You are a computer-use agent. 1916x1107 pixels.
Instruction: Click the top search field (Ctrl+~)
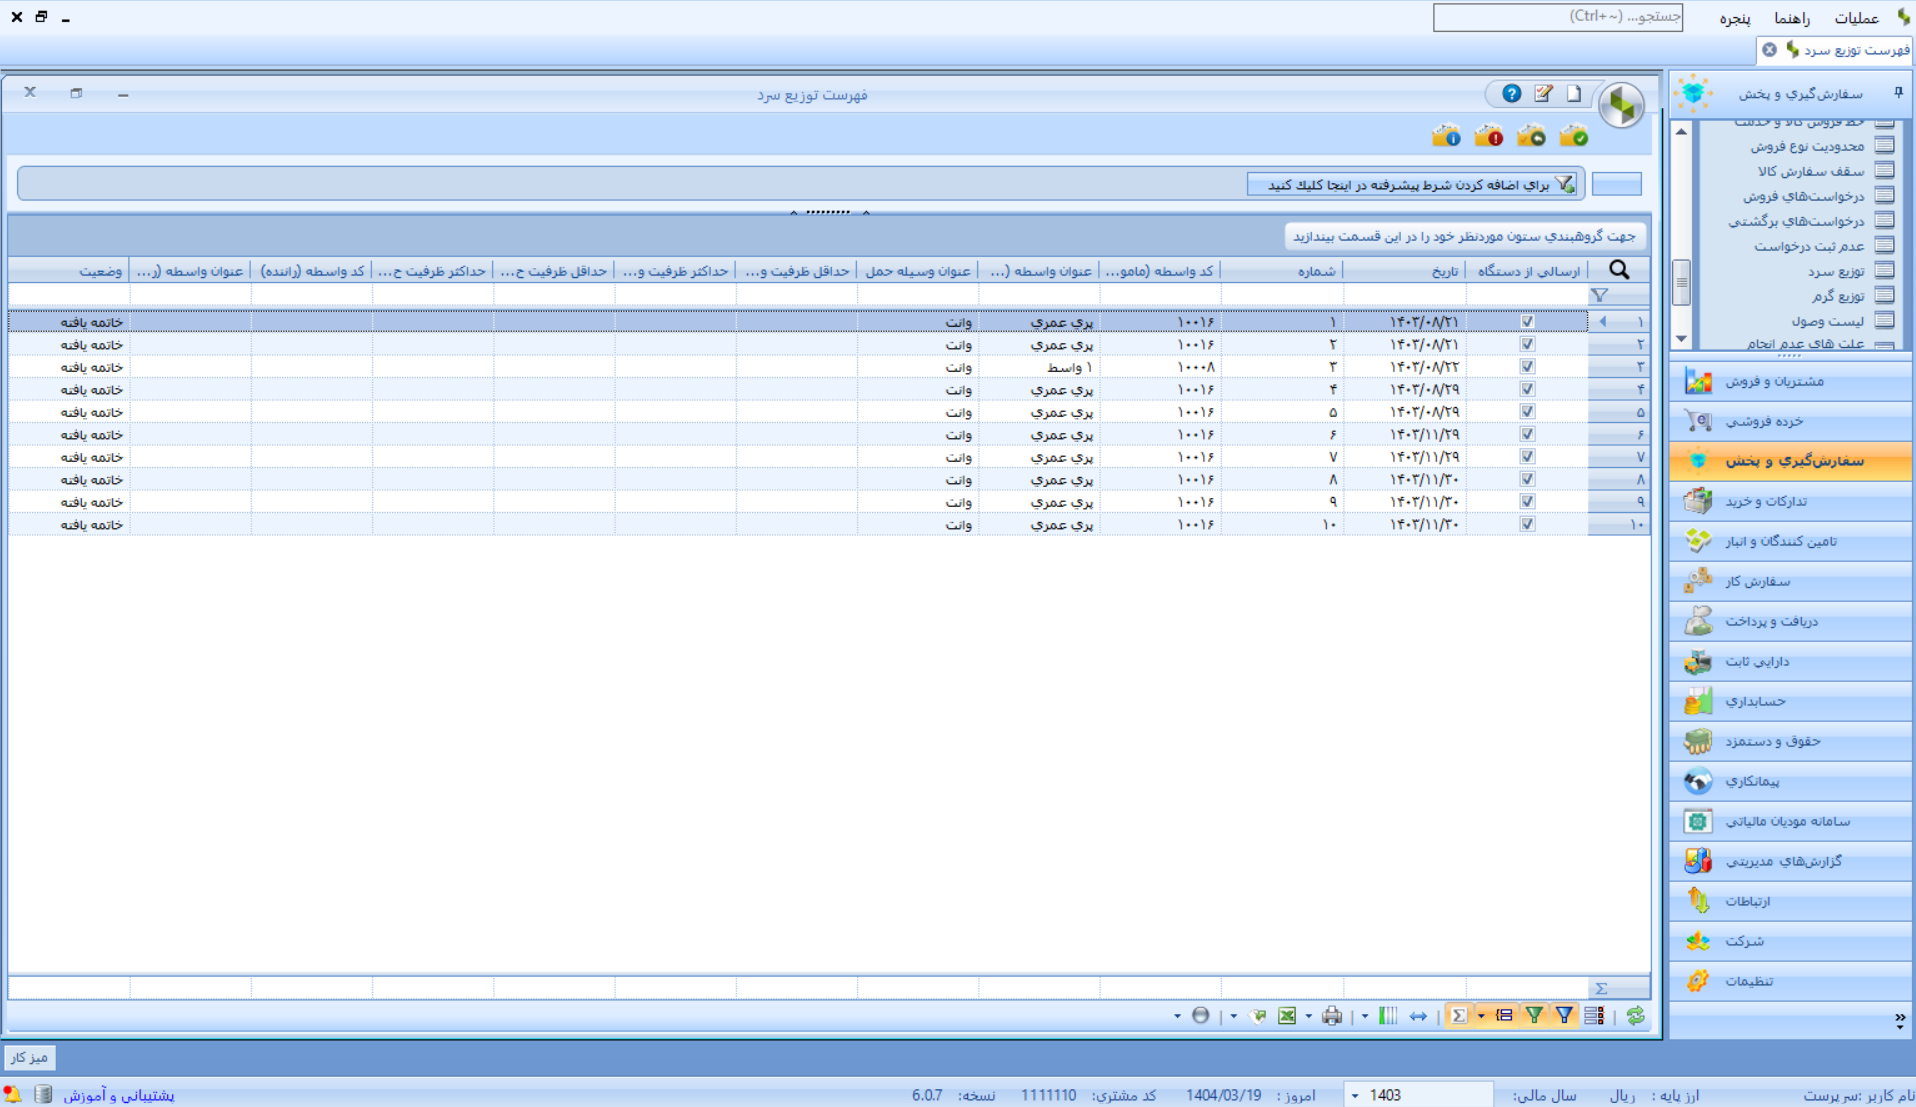coord(1557,17)
